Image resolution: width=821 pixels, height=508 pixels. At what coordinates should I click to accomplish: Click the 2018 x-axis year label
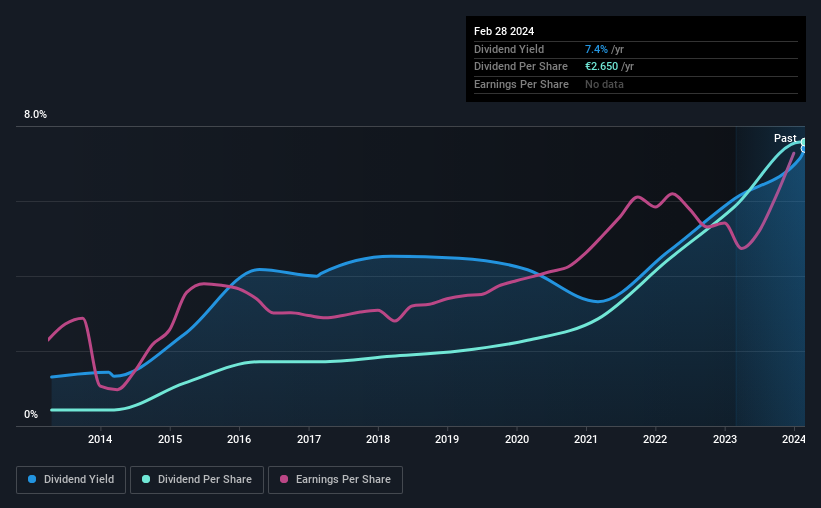coord(378,439)
